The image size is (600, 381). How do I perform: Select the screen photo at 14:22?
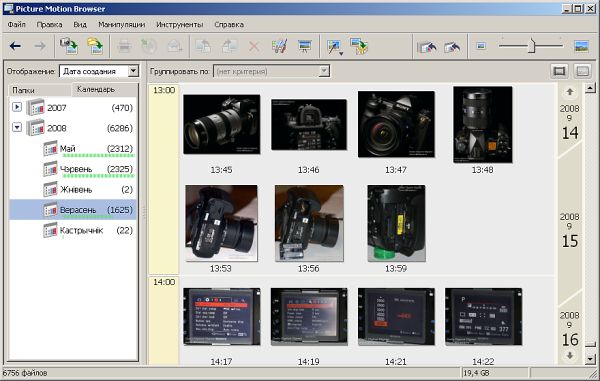point(483,317)
